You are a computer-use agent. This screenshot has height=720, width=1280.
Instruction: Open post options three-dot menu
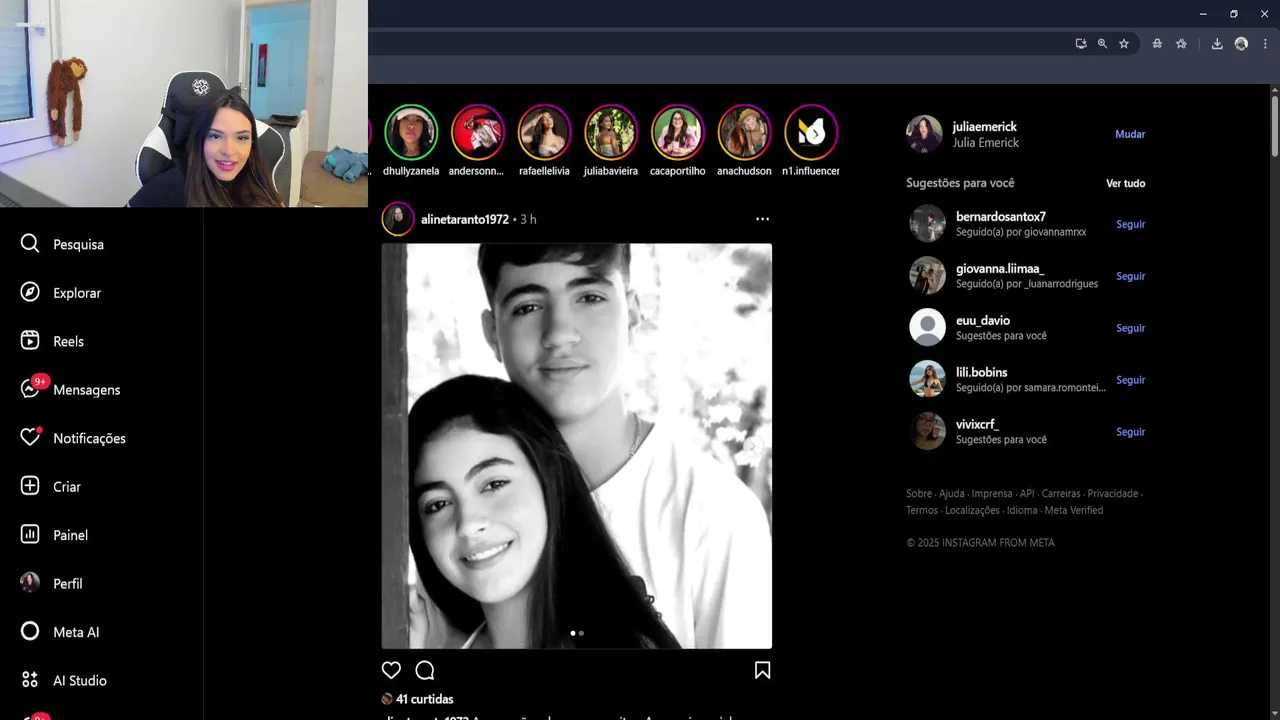click(x=762, y=219)
